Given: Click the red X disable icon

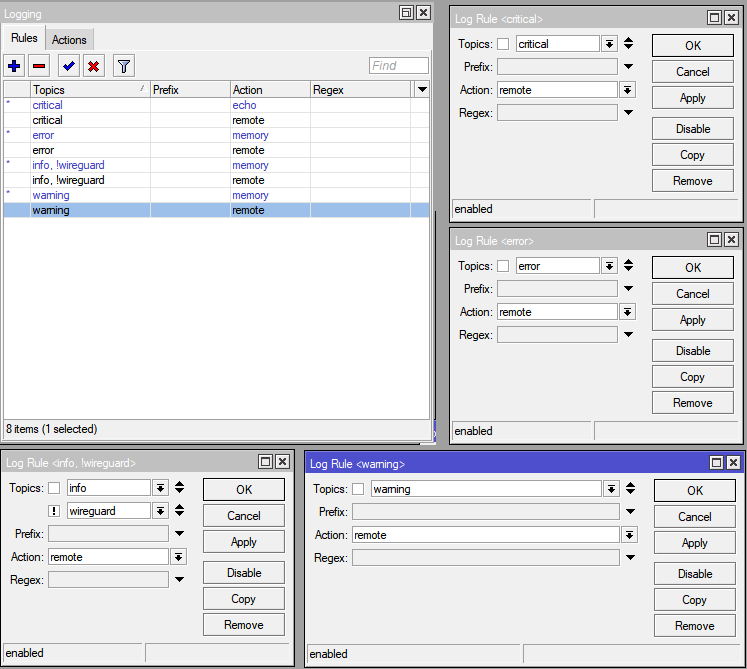Looking at the screenshot, I should pos(94,66).
